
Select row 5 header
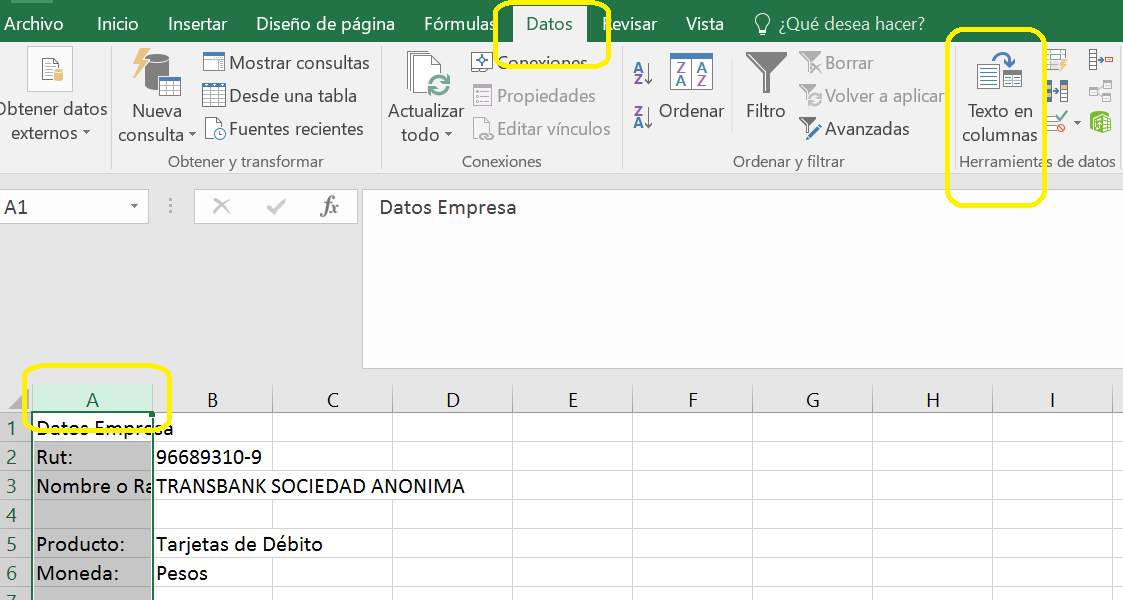click(x=14, y=544)
